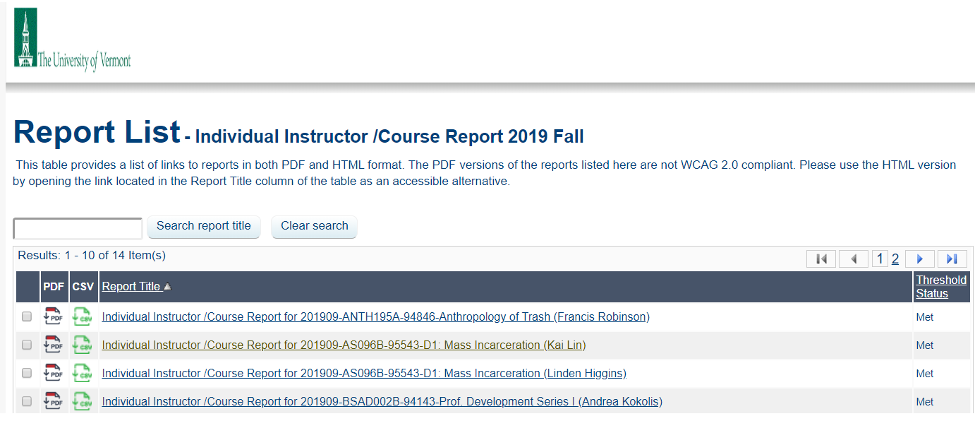The height and width of the screenshot is (422, 977).
Task: Download CSV for Andrea Kokolis report
Action: click(82, 401)
